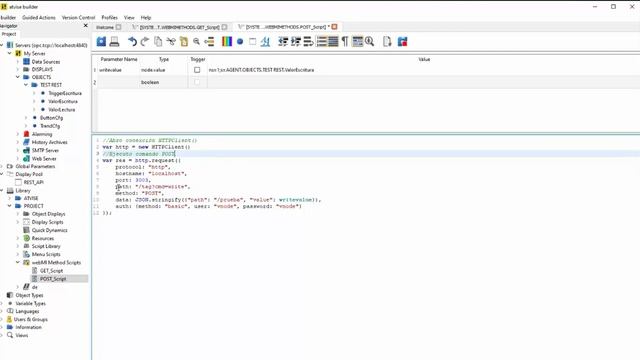Select POST_Script in the tree

pyautogui.click(x=53, y=279)
